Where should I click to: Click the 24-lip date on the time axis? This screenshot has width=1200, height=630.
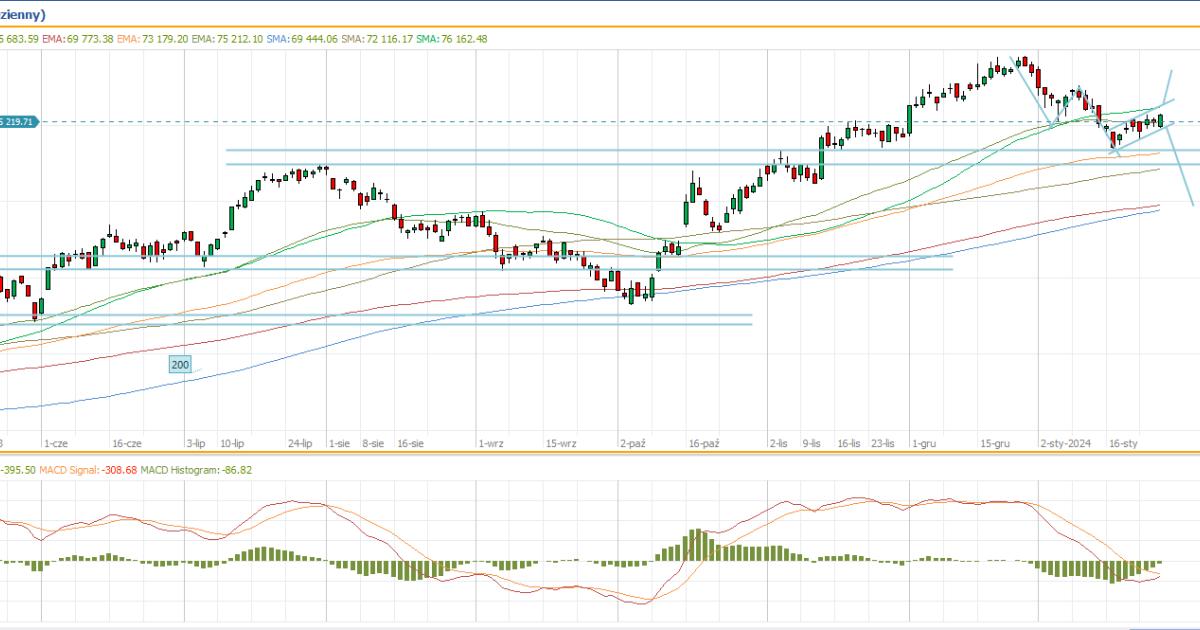tap(300, 442)
